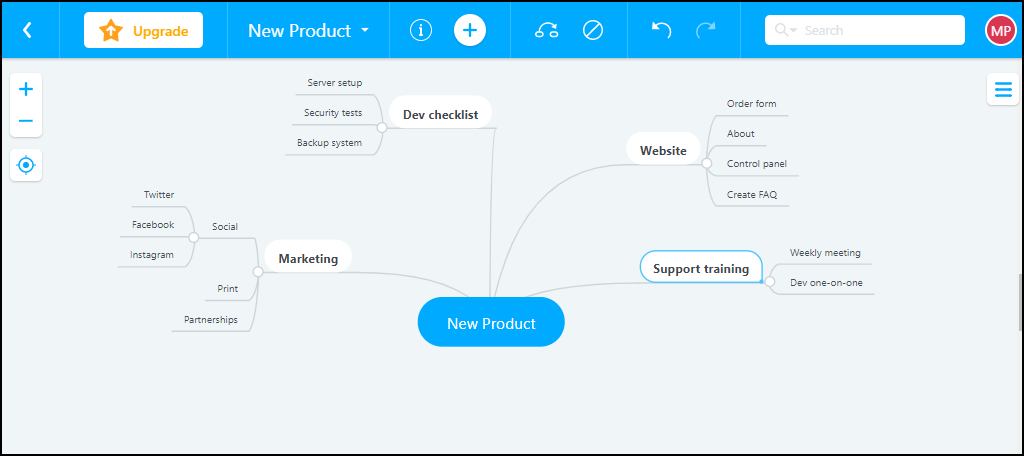1024x456 pixels.
Task: Select the Backup system subtopic
Action: coord(329,143)
